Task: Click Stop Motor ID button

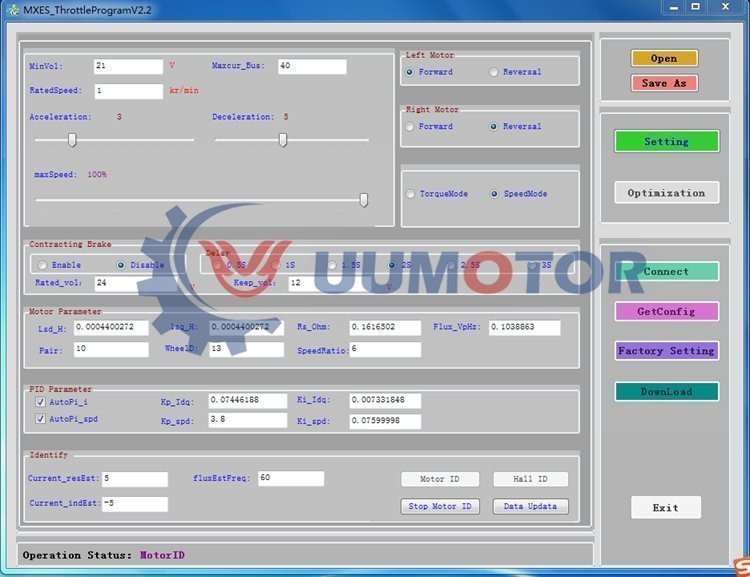Action: click(440, 506)
